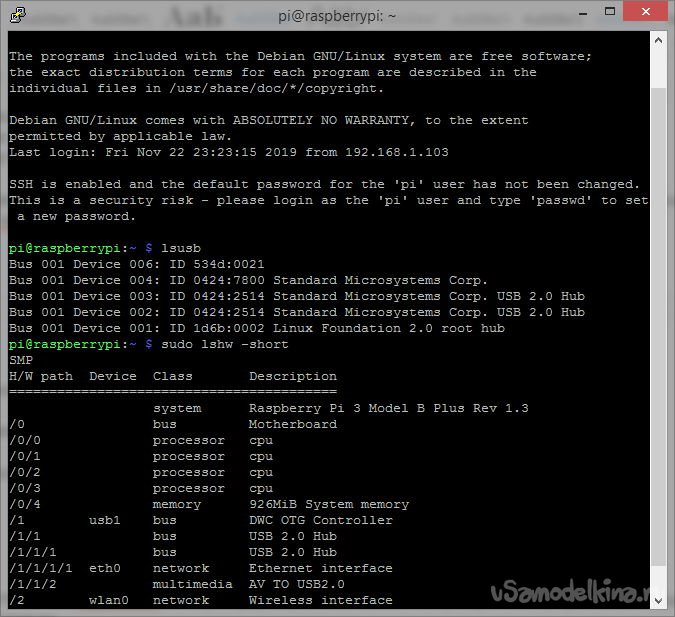This screenshot has height=617, width=675.
Task: Open the PuTTY system menu icon
Action: click(18, 14)
